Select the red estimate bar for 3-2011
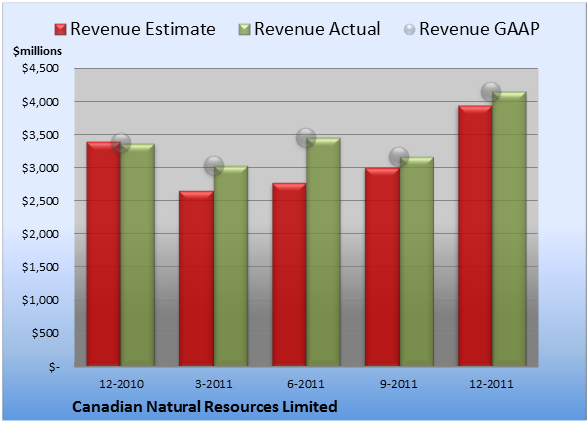This screenshot has height=422, width=588. [196, 278]
